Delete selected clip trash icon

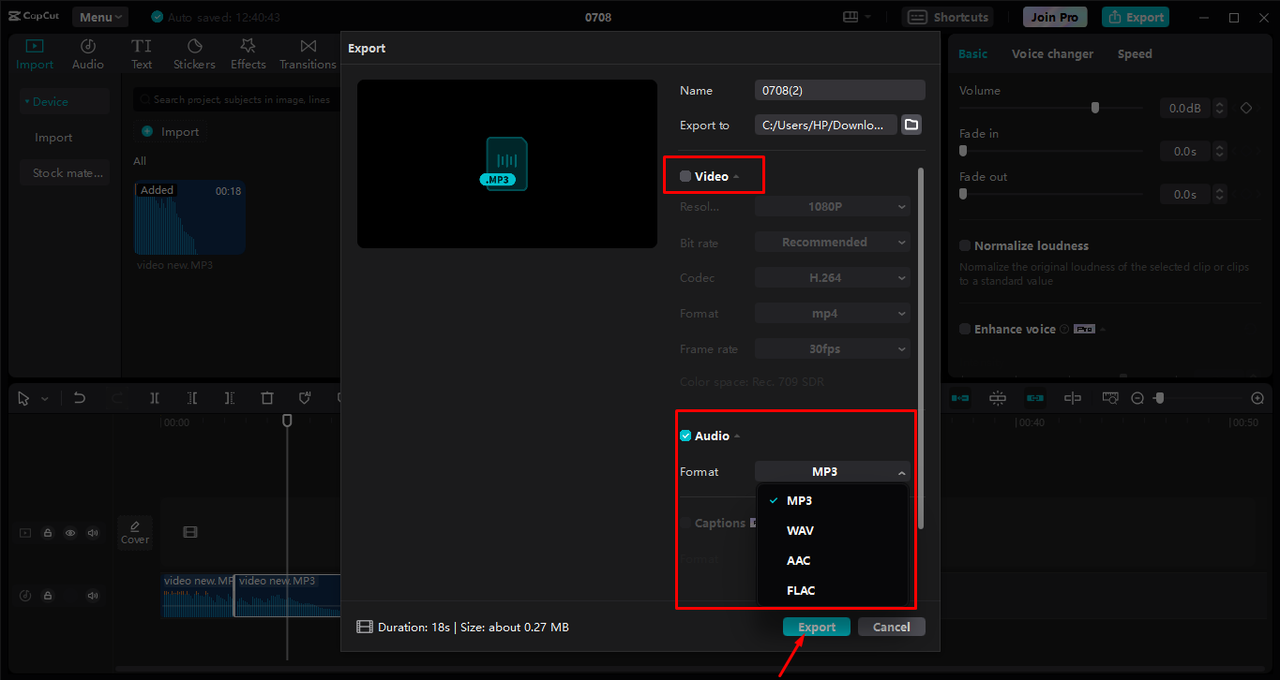267,398
